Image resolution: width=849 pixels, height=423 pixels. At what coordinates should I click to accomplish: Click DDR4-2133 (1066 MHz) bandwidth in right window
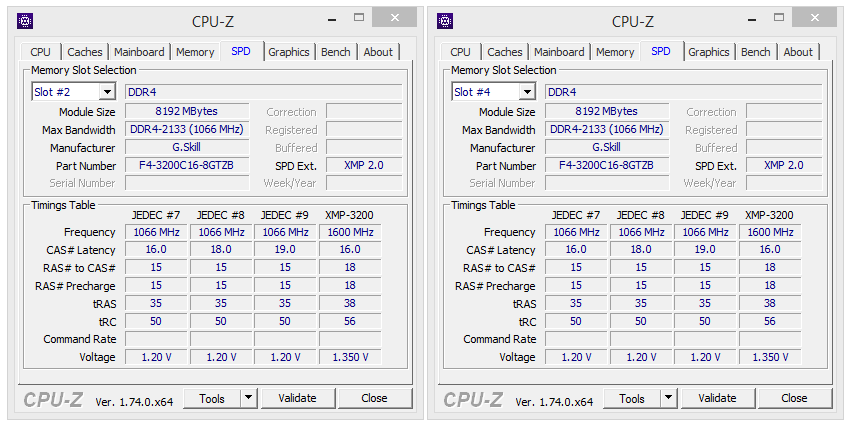[x=607, y=129]
